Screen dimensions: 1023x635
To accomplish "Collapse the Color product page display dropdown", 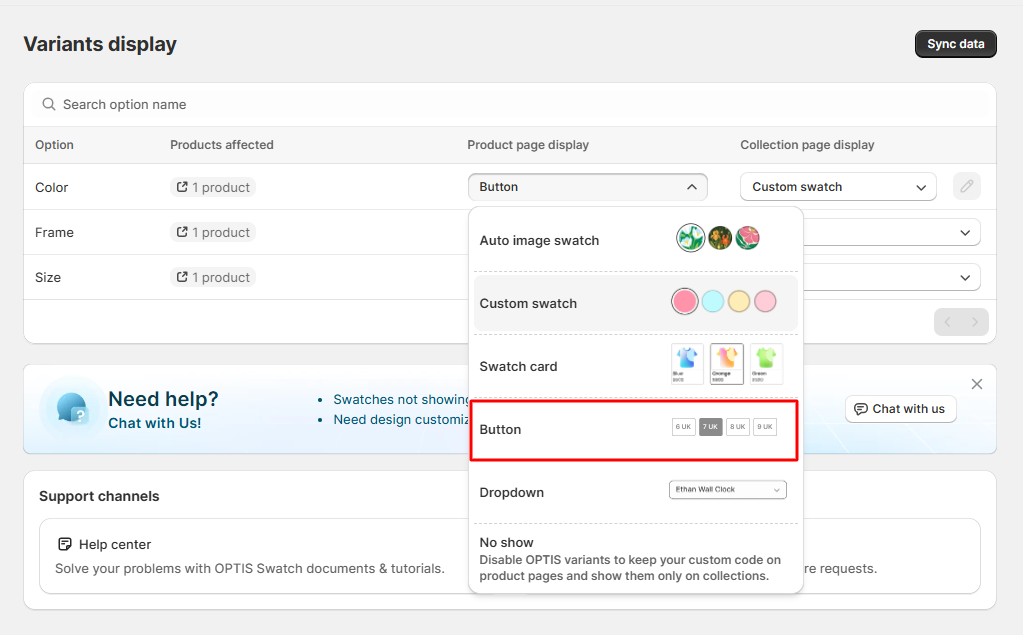I will pos(588,187).
